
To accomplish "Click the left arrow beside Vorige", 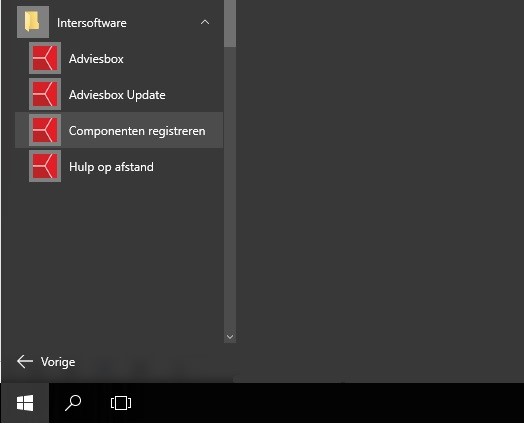I will coord(25,362).
